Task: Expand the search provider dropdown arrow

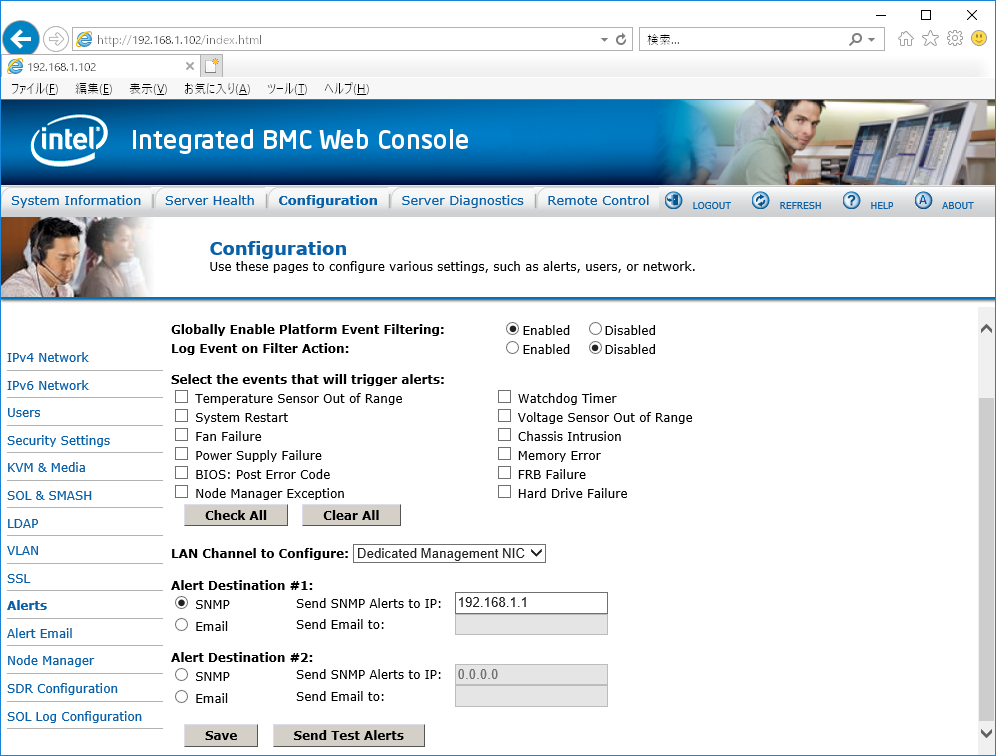Action: tap(872, 39)
